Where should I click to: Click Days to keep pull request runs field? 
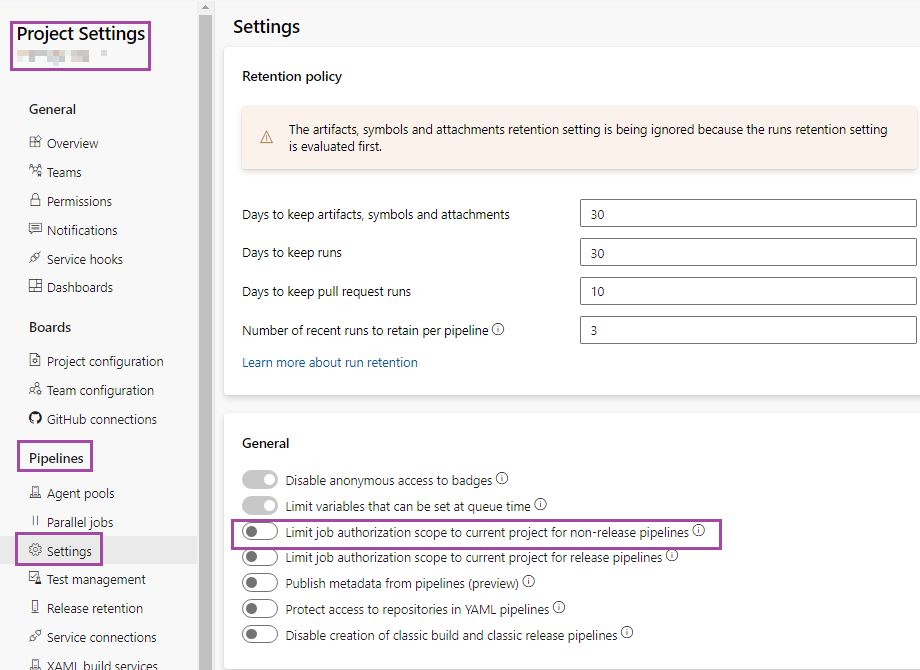[748, 291]
